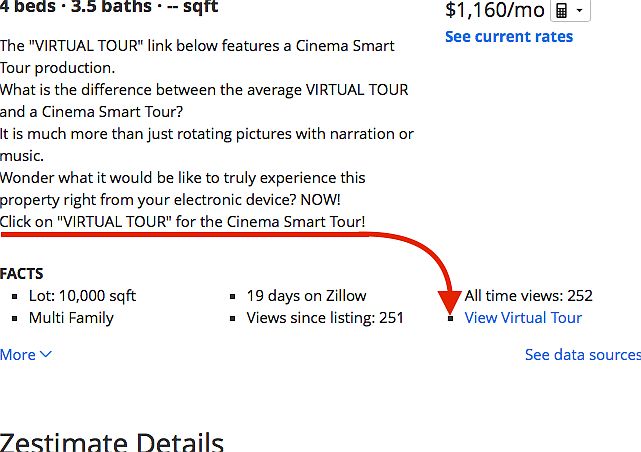Open the calculator dropdown arrow
Screen dimensions: 641x452
580,11
